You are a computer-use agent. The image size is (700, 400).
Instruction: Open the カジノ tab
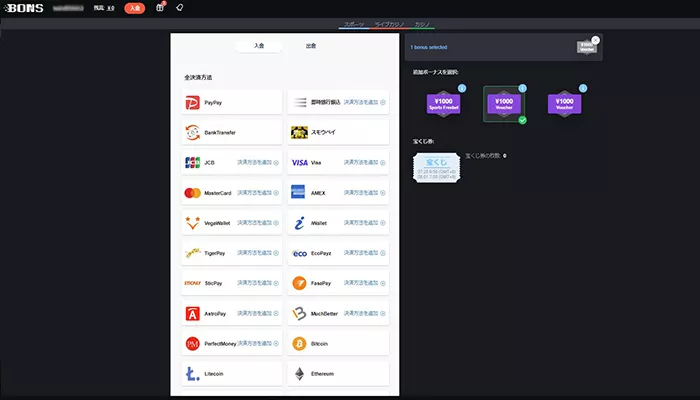click(422, 25)
